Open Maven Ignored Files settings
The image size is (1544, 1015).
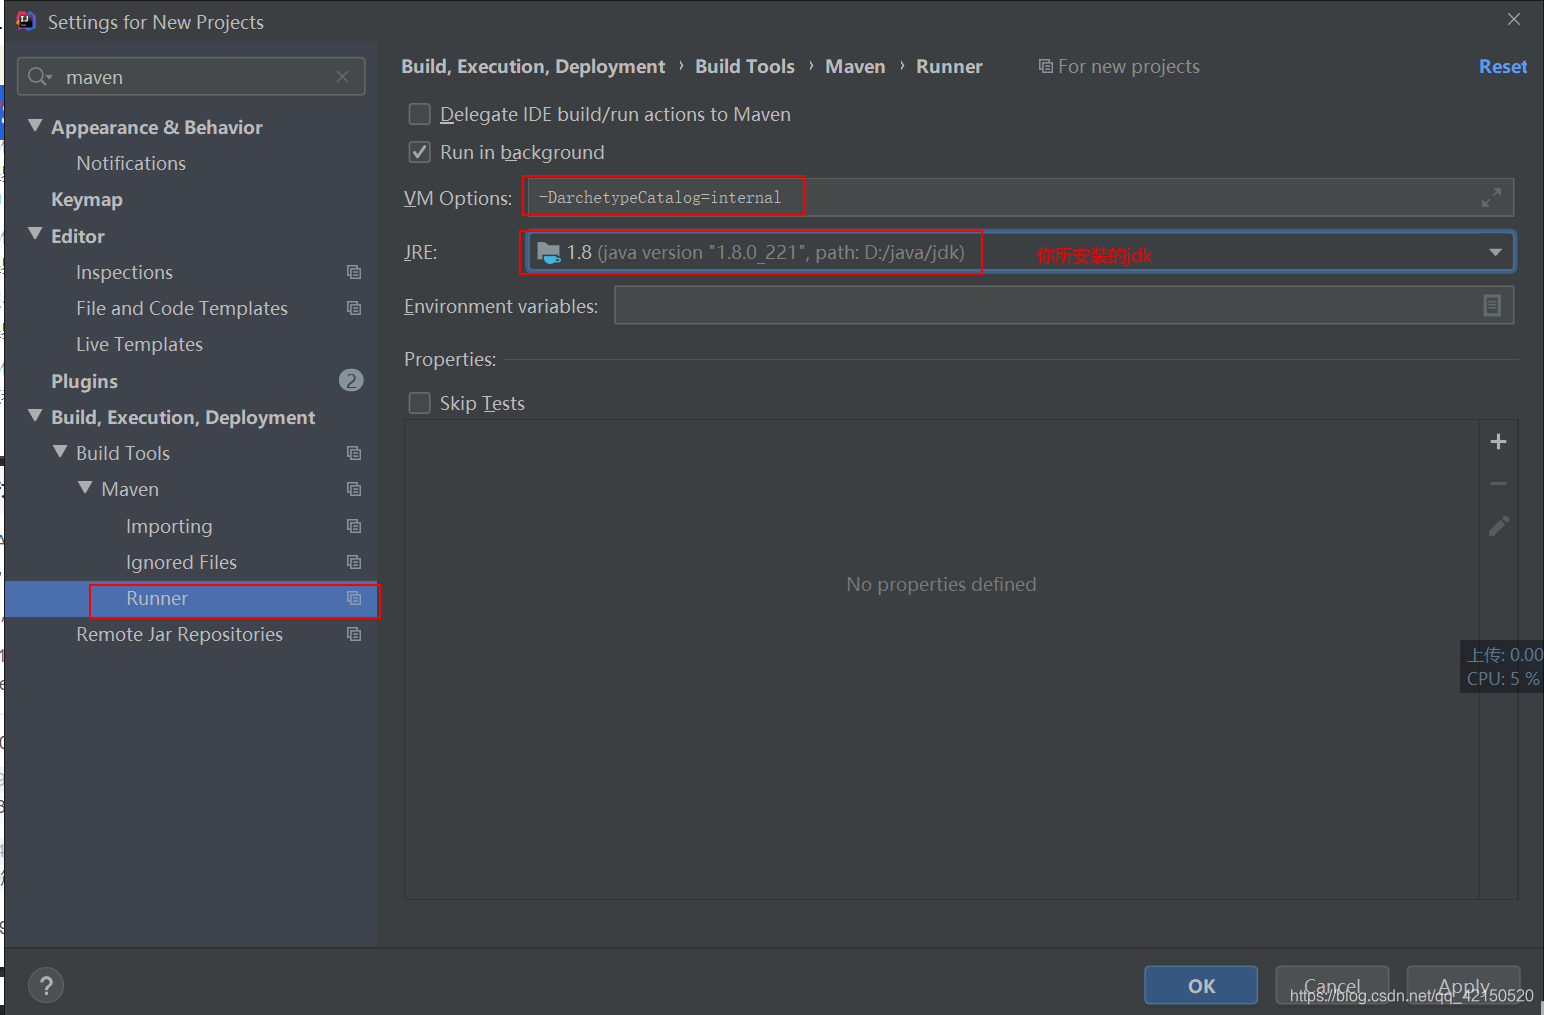(x=181, y=562)
